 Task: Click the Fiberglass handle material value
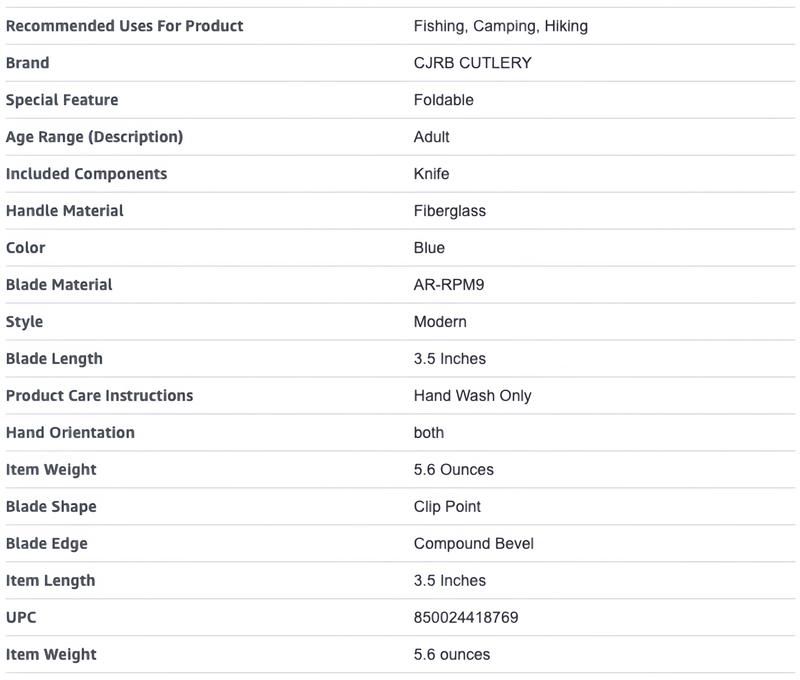(x=449, y=211)
